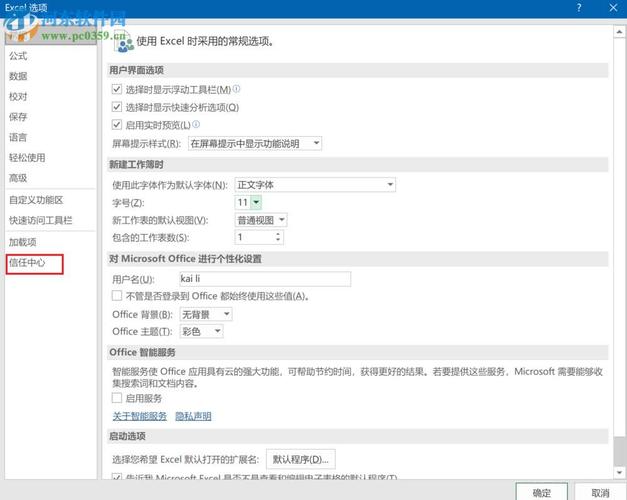Open the Office 背景 dropdown
Image resolution: width=627 pixels, height=500 pixels.
206,314
